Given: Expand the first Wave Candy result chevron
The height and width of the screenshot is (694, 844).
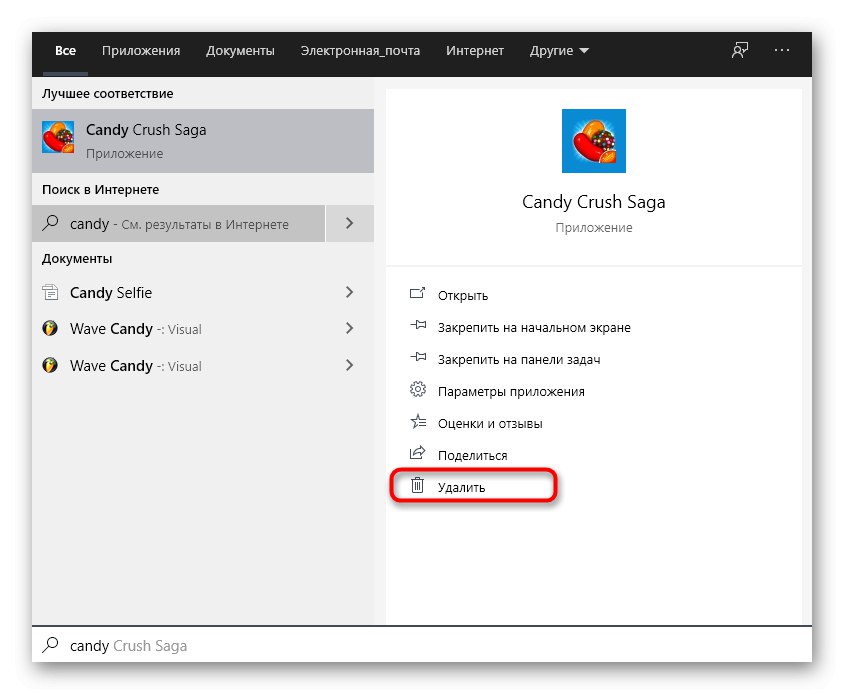Looking at the screenshot, I should coord(349,328).
